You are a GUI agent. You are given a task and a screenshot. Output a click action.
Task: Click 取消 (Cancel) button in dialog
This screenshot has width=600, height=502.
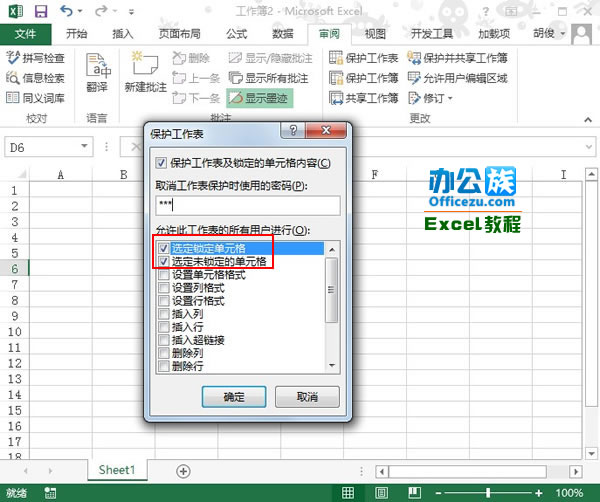click(307, 397)
